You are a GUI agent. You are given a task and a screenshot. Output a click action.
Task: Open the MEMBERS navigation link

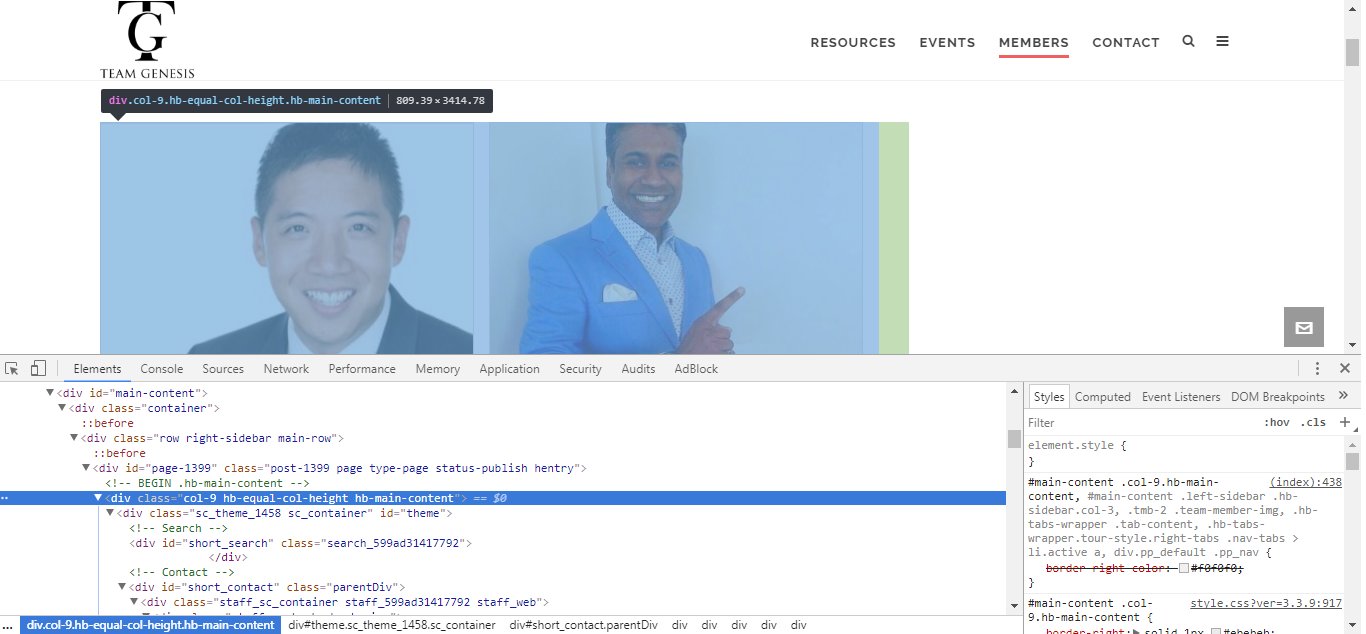click(x=1034, y=42)
